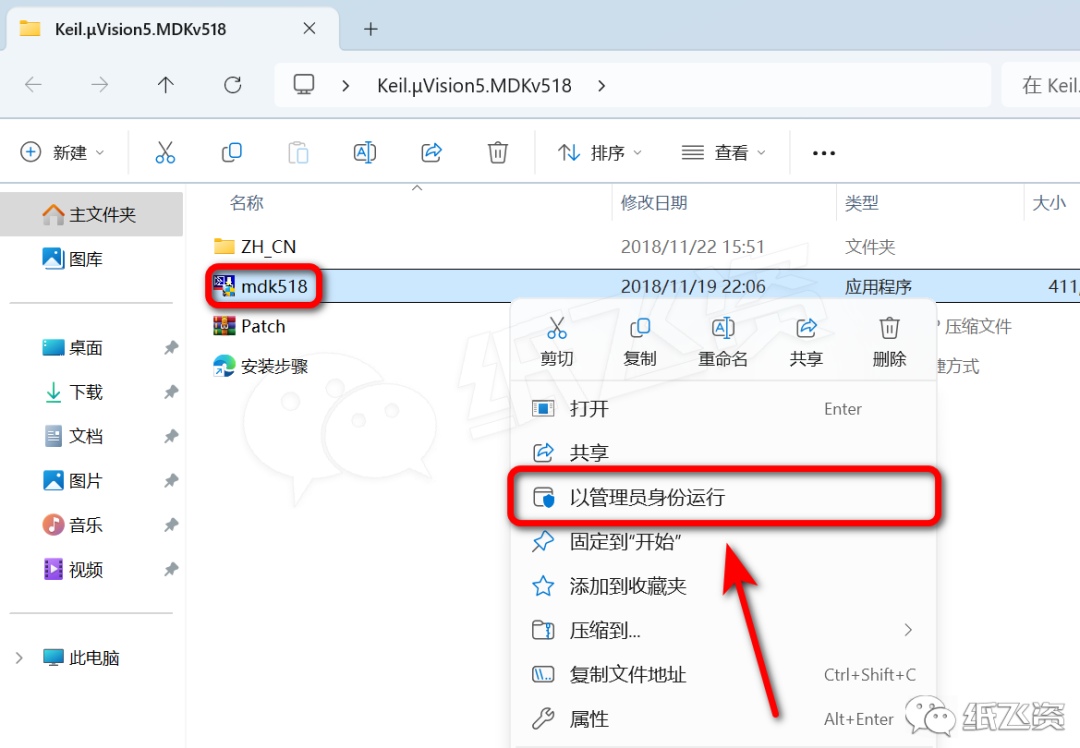This screenshot has height=748, width=1080.
Task: Open the three-dot more options menu
Action: (824, 153)
